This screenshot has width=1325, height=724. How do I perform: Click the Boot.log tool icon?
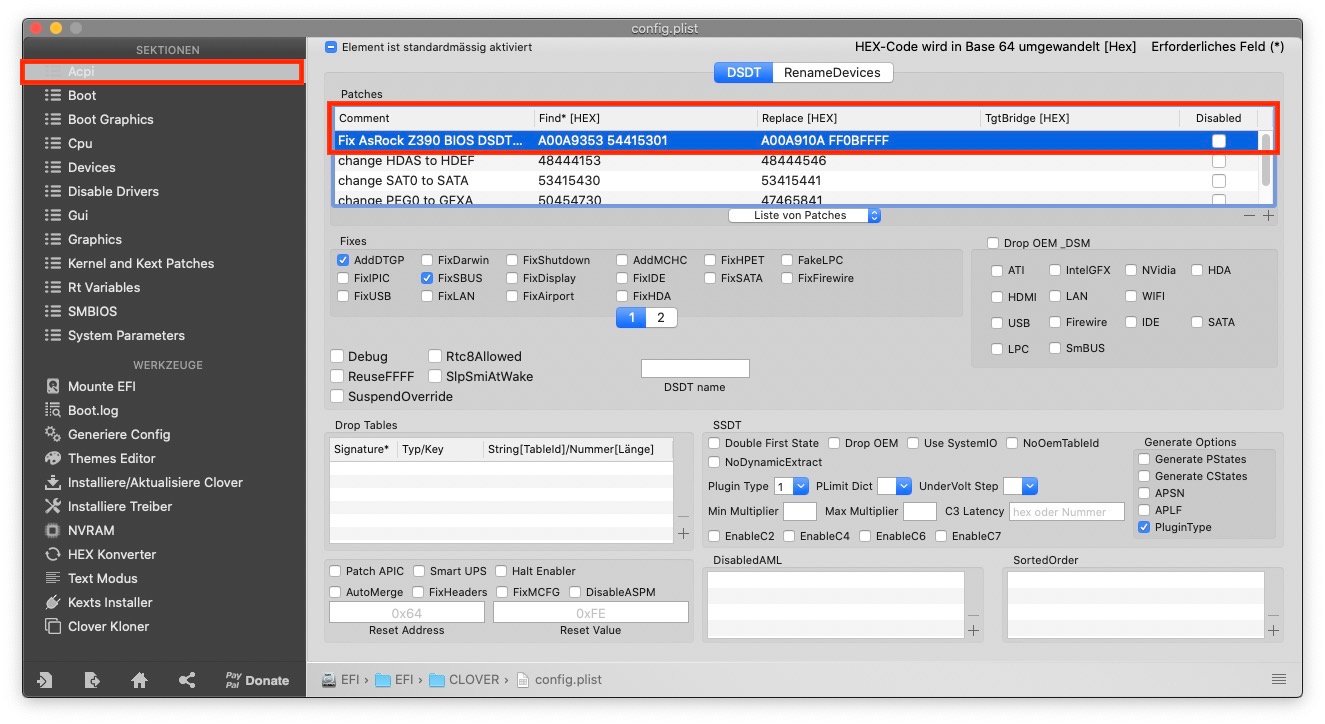click(52, 411)
